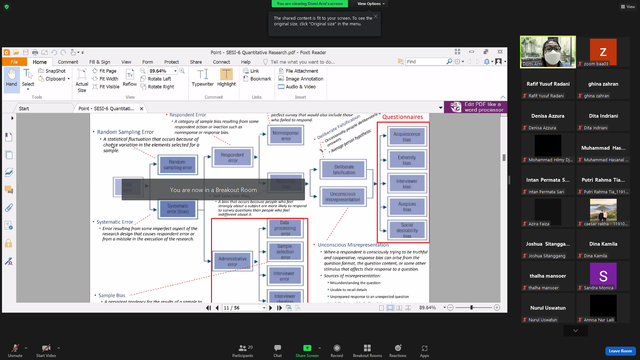This screenshot has width=640, height=360.
Task: Open the page number dropdown
Action: [264, 308]
